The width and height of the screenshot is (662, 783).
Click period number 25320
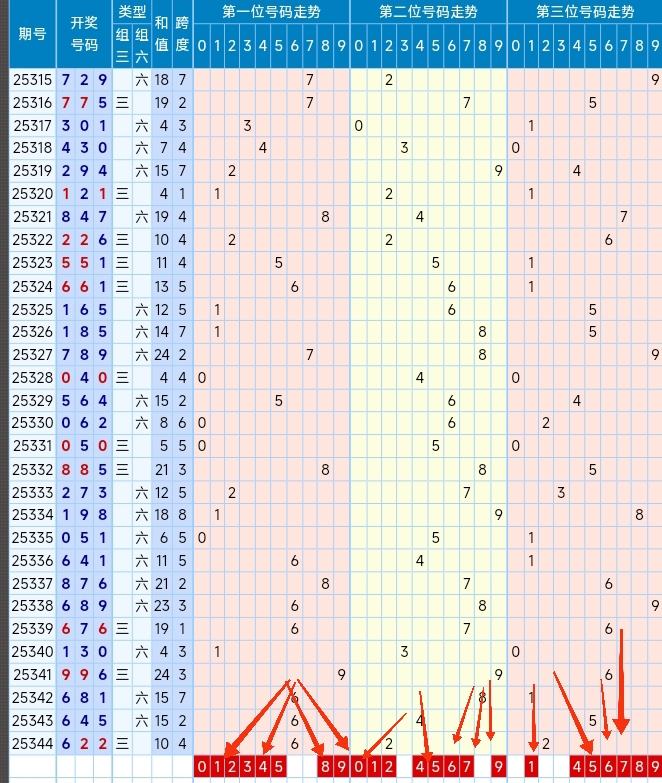click(32, 194)
